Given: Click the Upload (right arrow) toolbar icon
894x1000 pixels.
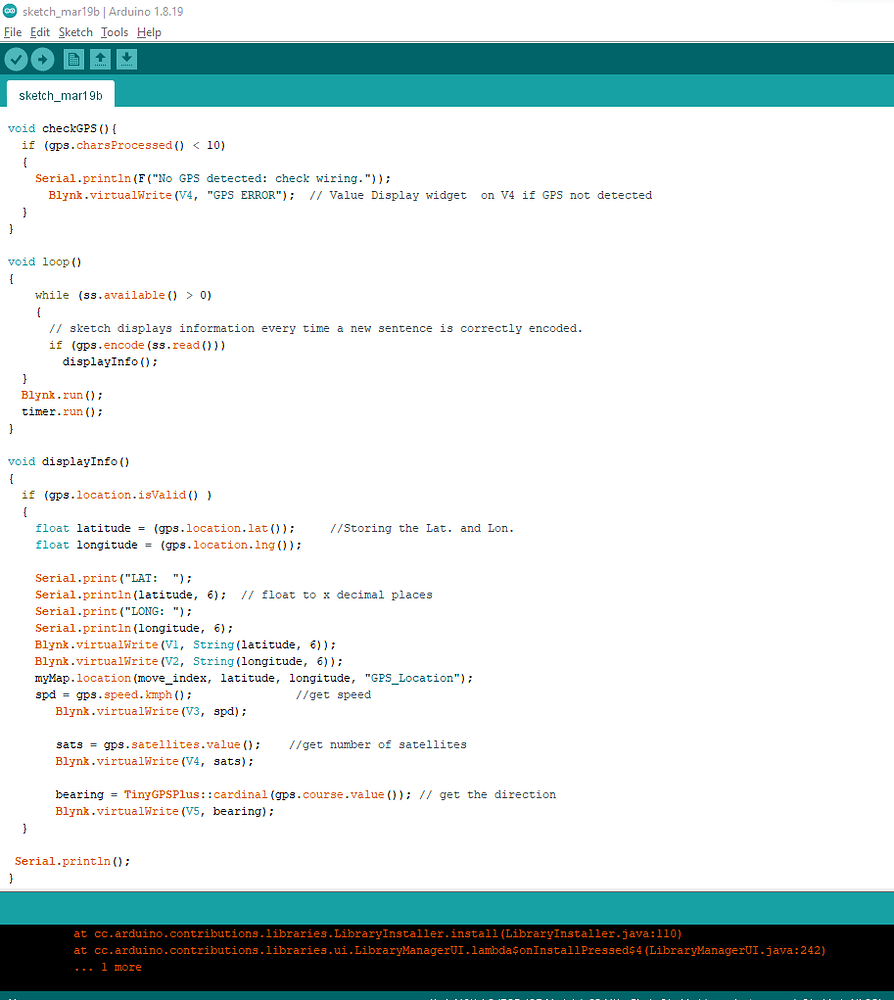Looking at the screenshot, I should 42,59.
